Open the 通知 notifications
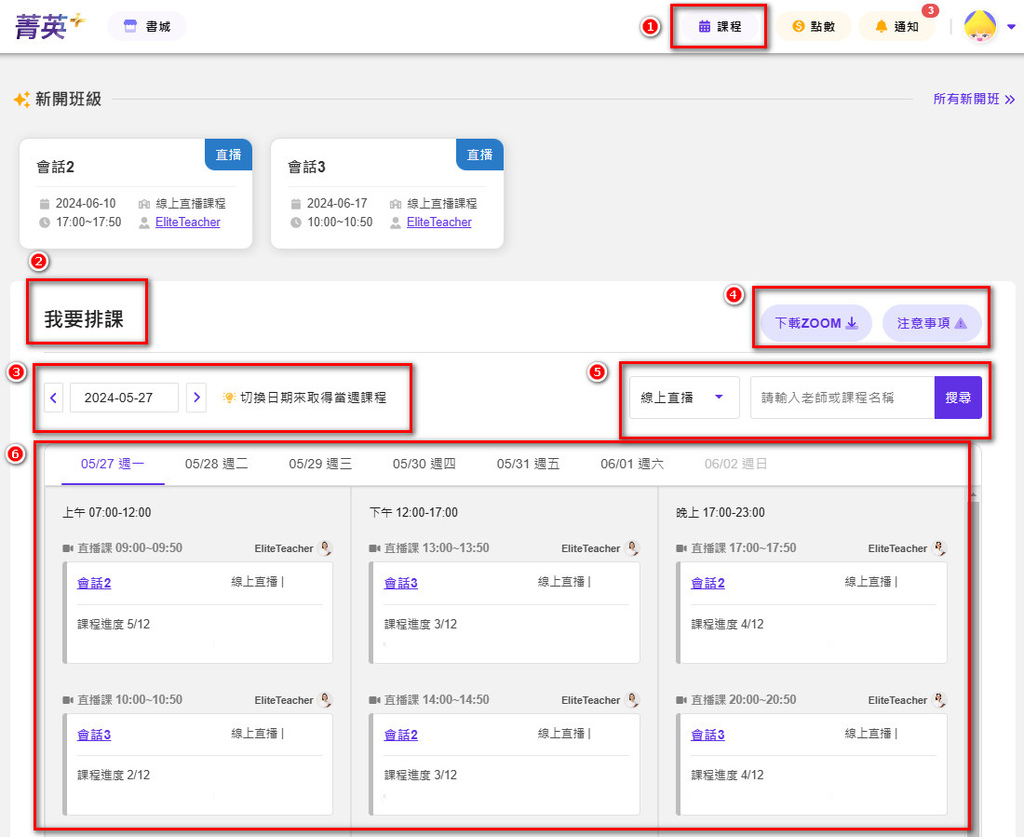Image resolution: width=1024 pixels, height=837 pixels. pyautogui.click(x=897, y=27)
